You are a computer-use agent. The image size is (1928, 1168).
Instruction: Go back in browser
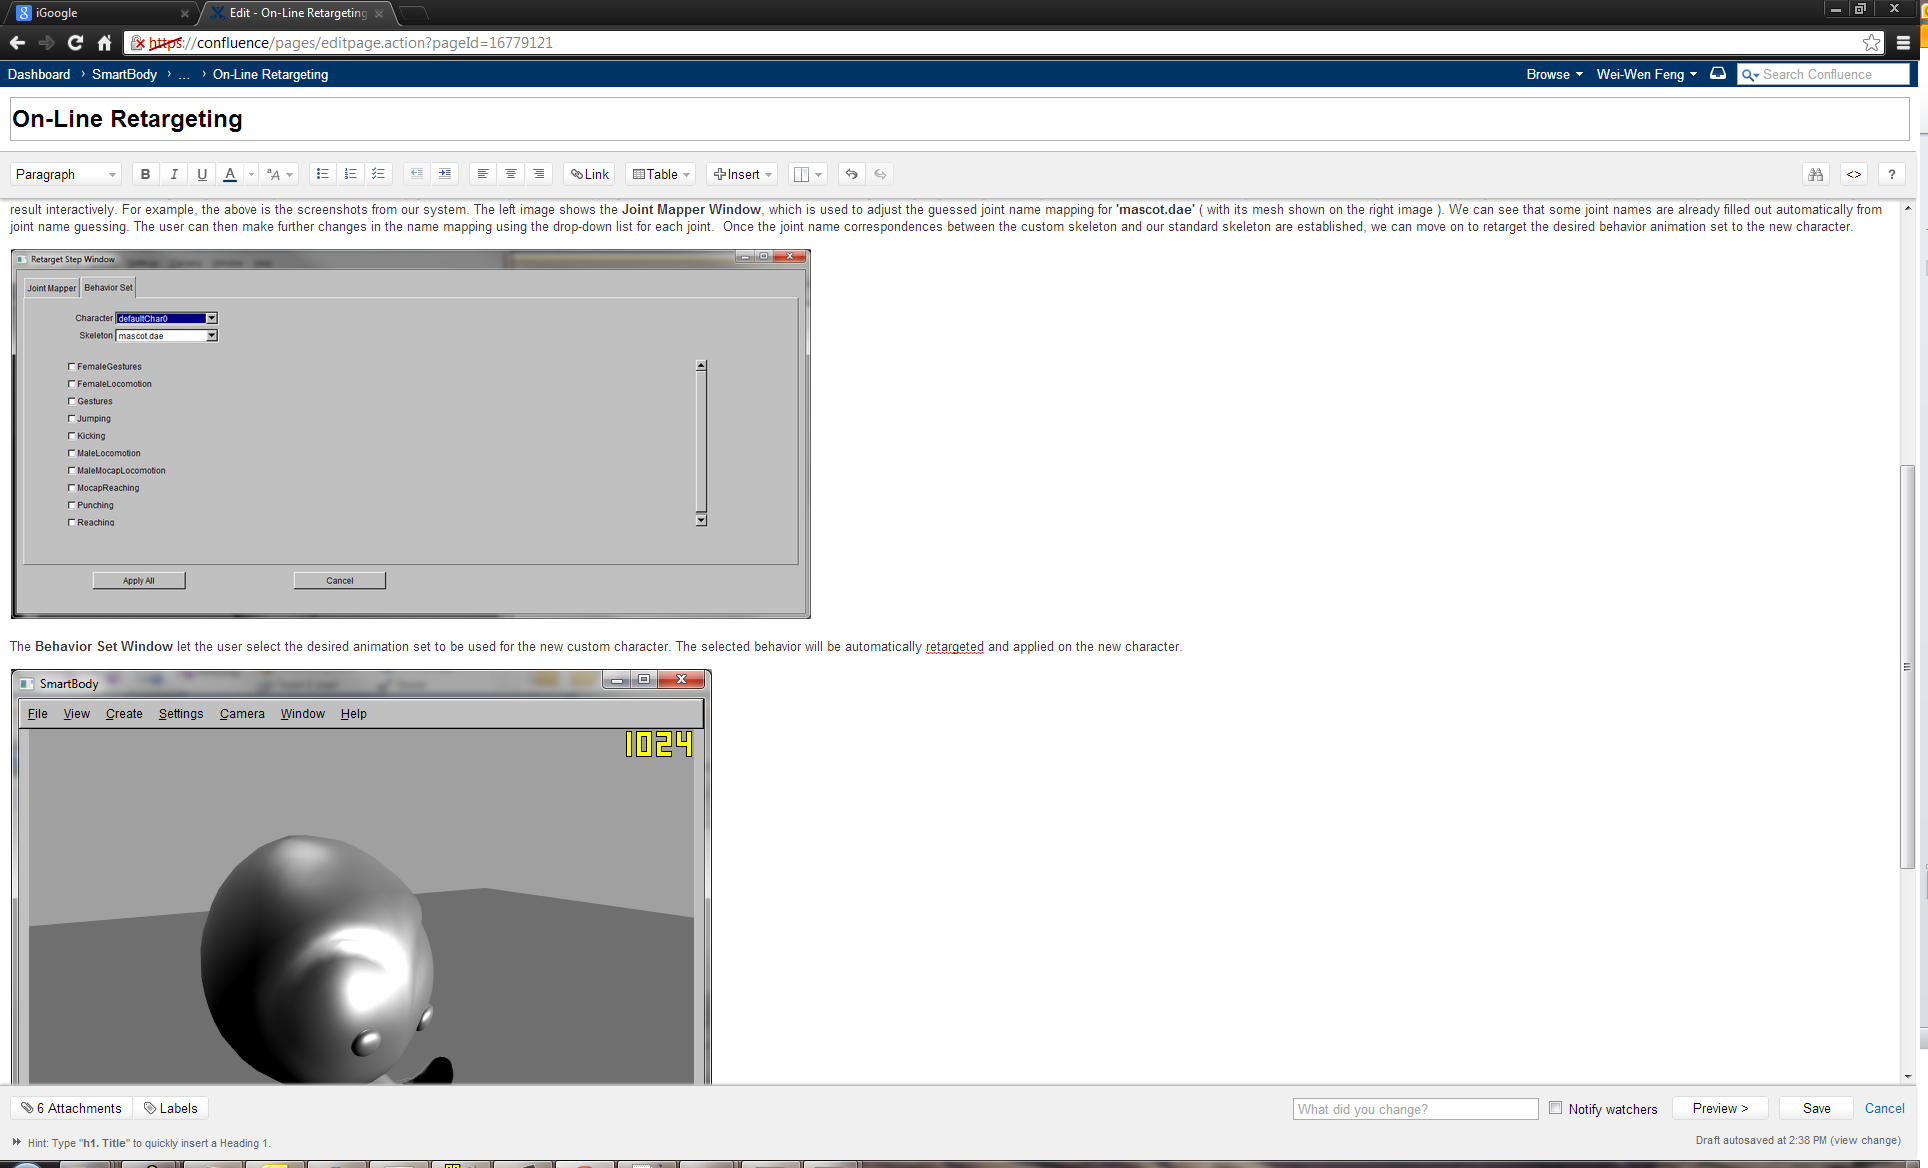coord(17,42)
